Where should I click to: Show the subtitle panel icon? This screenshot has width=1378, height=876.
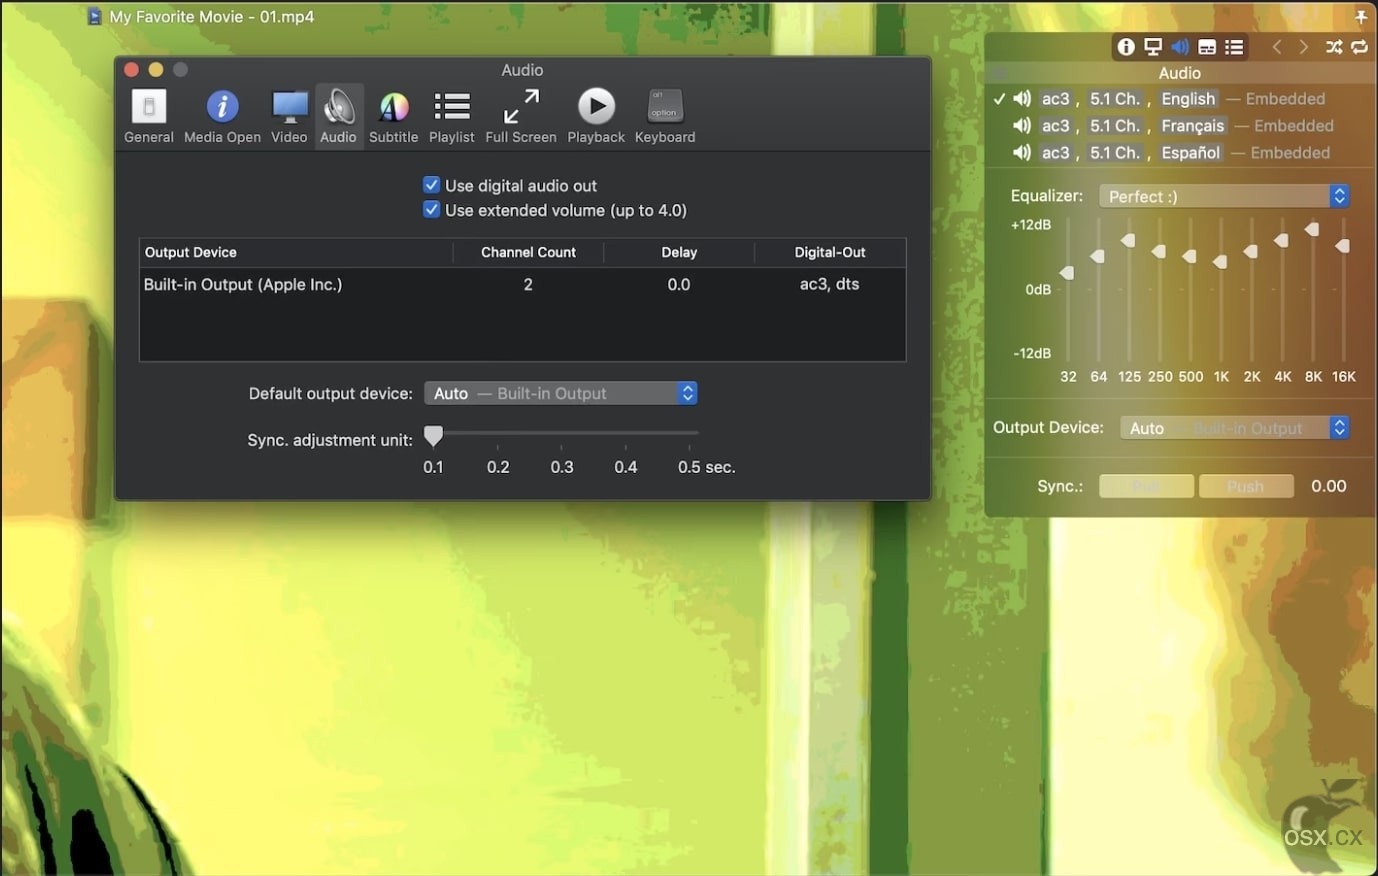click(x=1207, y=47)
